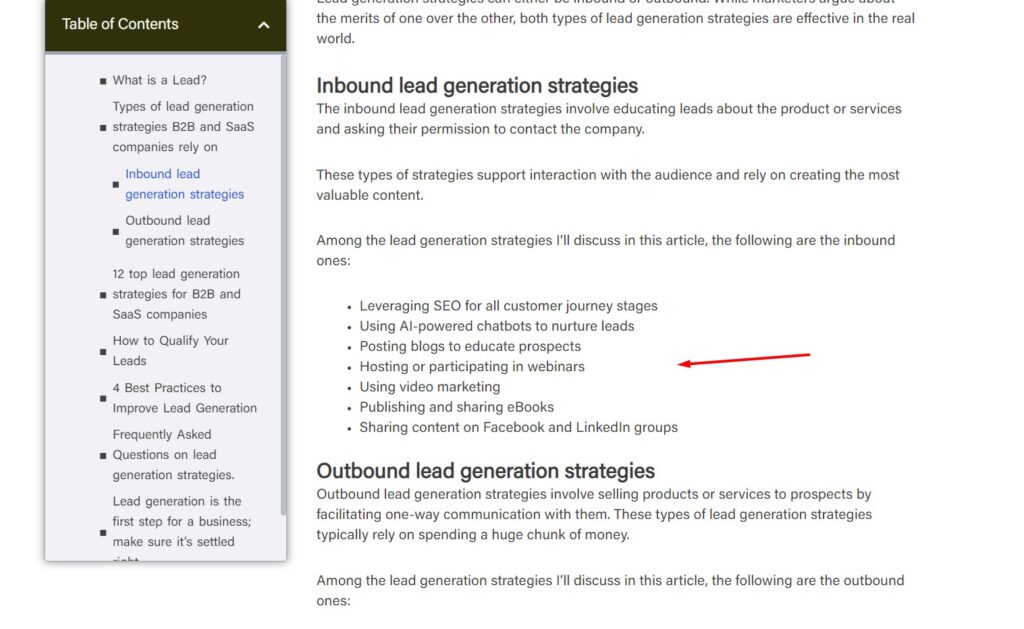Click the Inbound lead generation strategies heading
This screenshot has width=1024, height=629.
click(x=477, y=86)
